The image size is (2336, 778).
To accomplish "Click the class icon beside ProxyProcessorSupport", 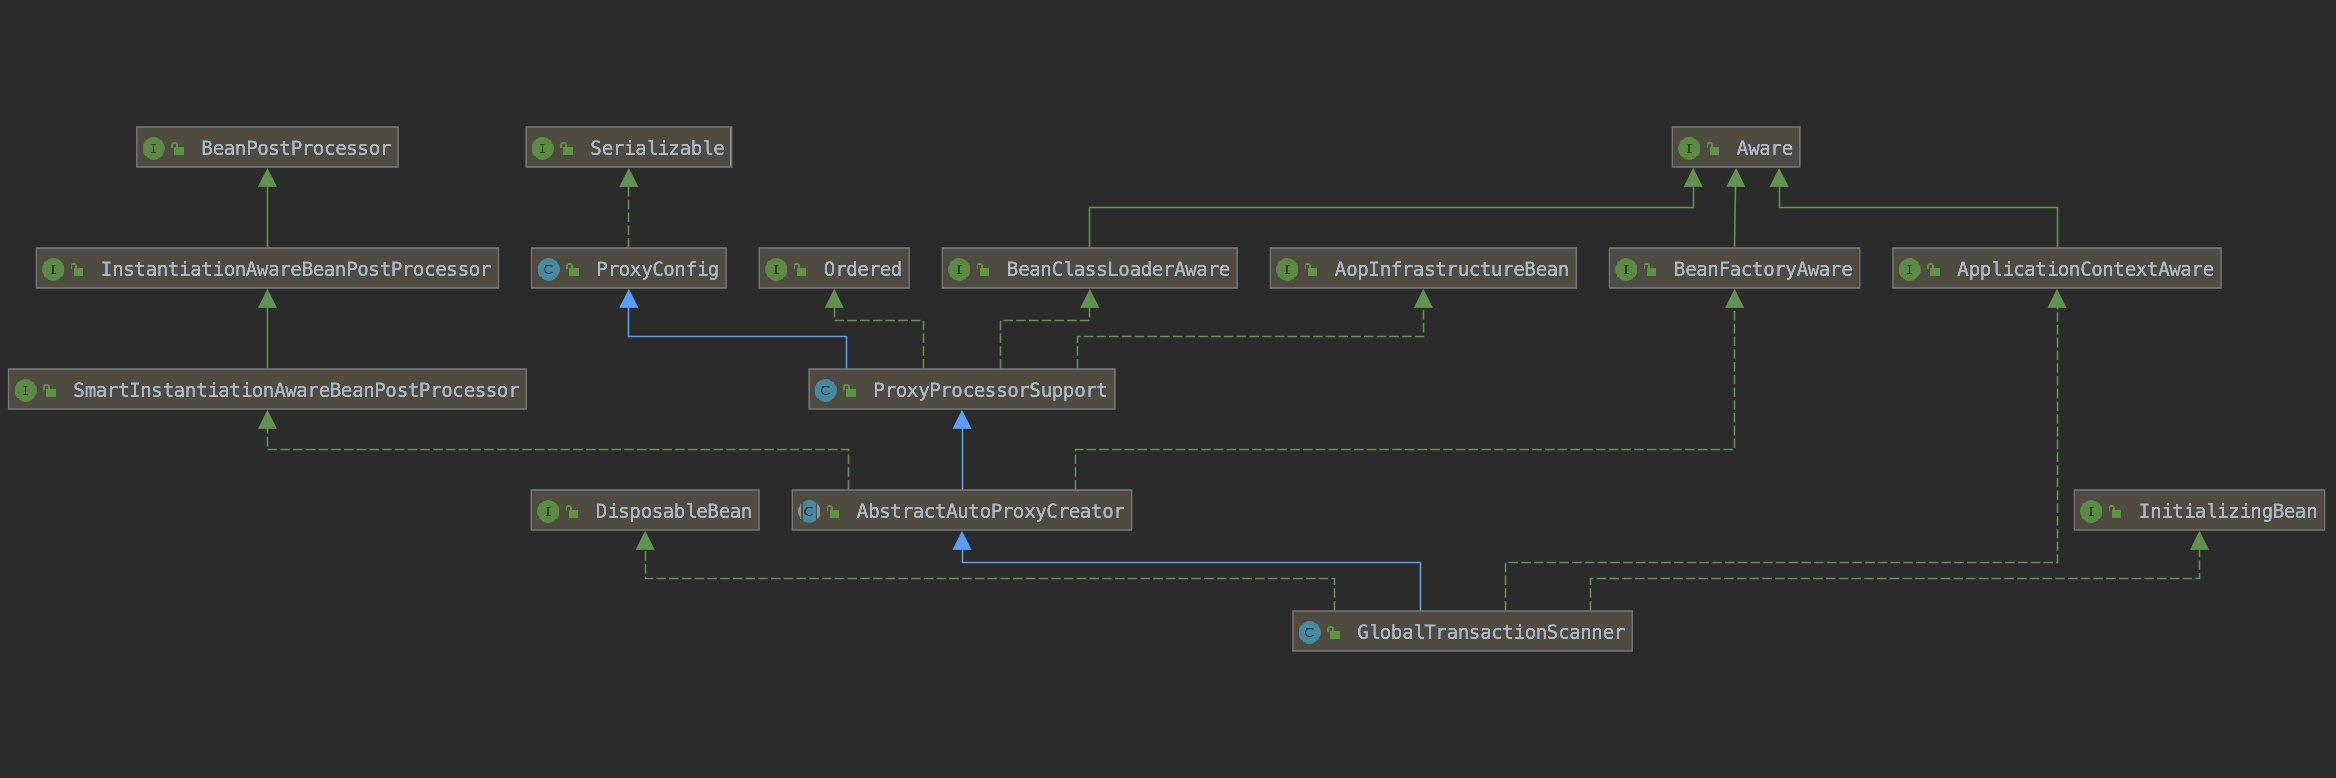I will tap(825, 390).
